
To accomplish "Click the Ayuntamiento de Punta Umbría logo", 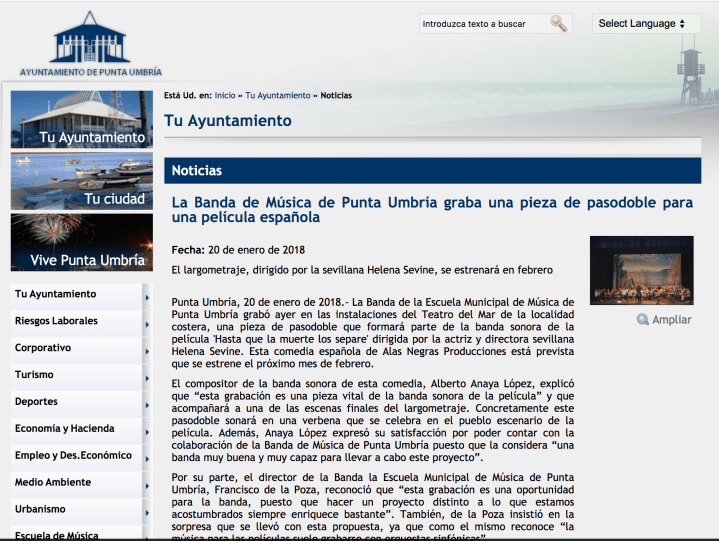I will [x=90, y=45].
